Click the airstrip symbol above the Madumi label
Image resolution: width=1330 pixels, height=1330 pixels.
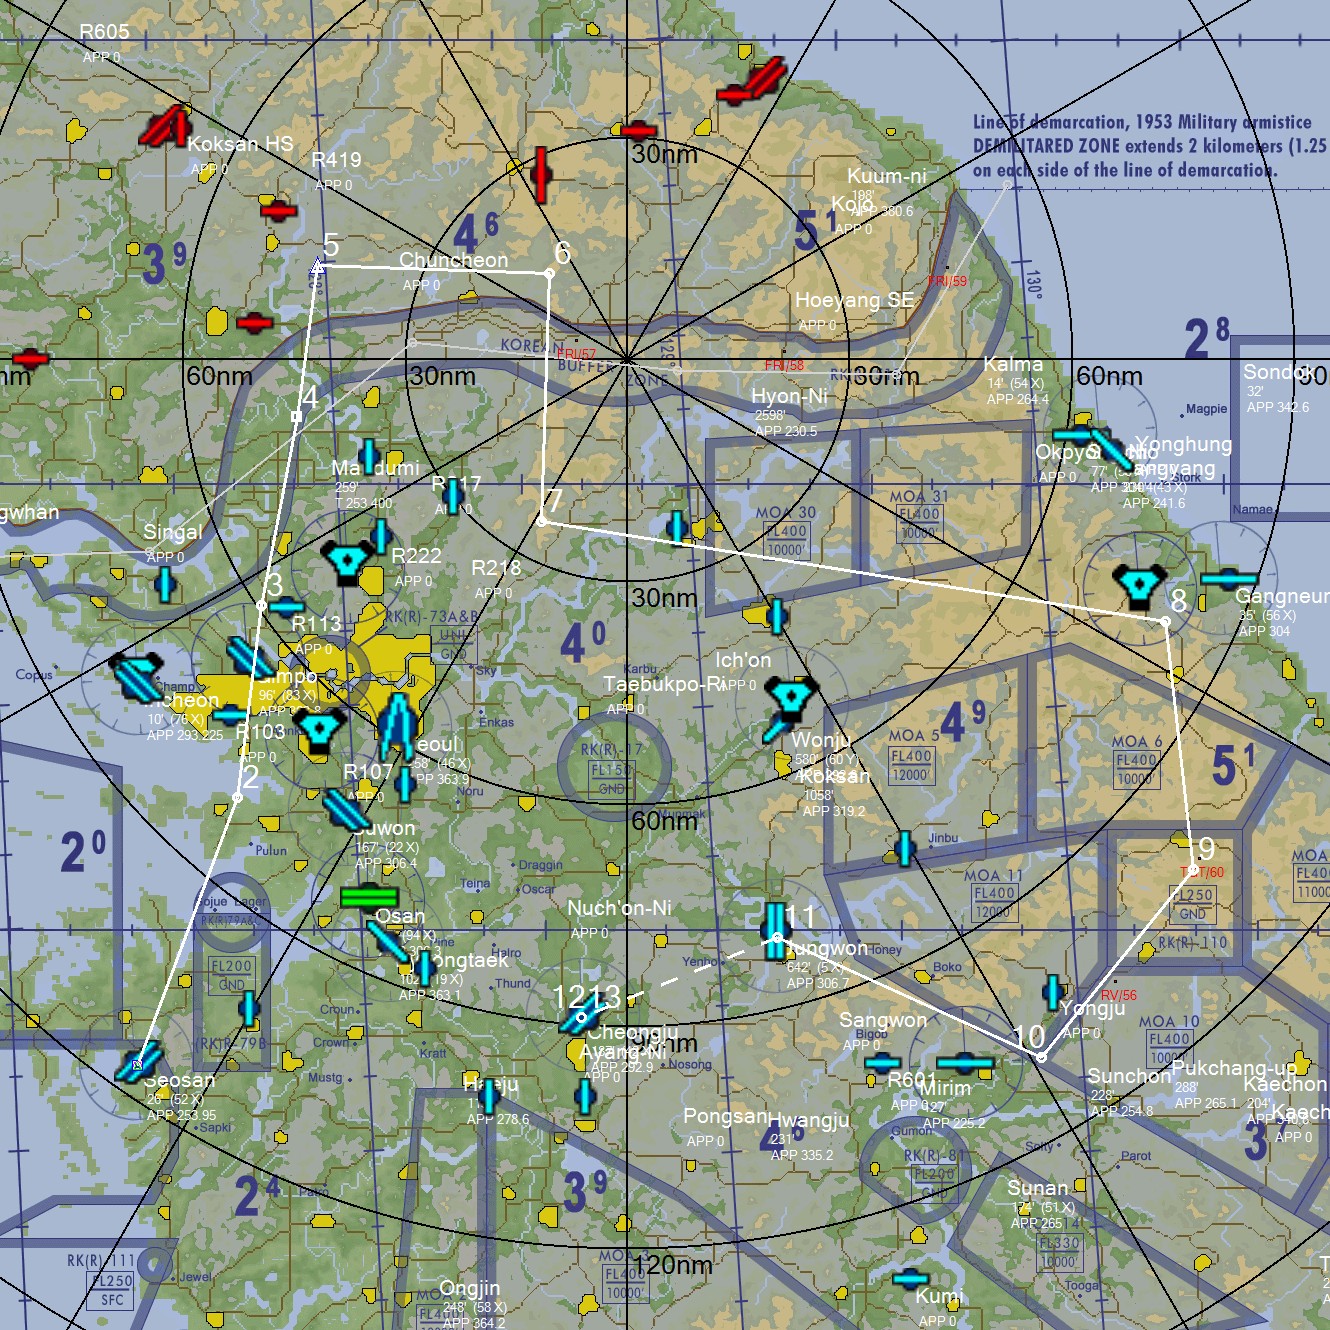coord(369,456)
